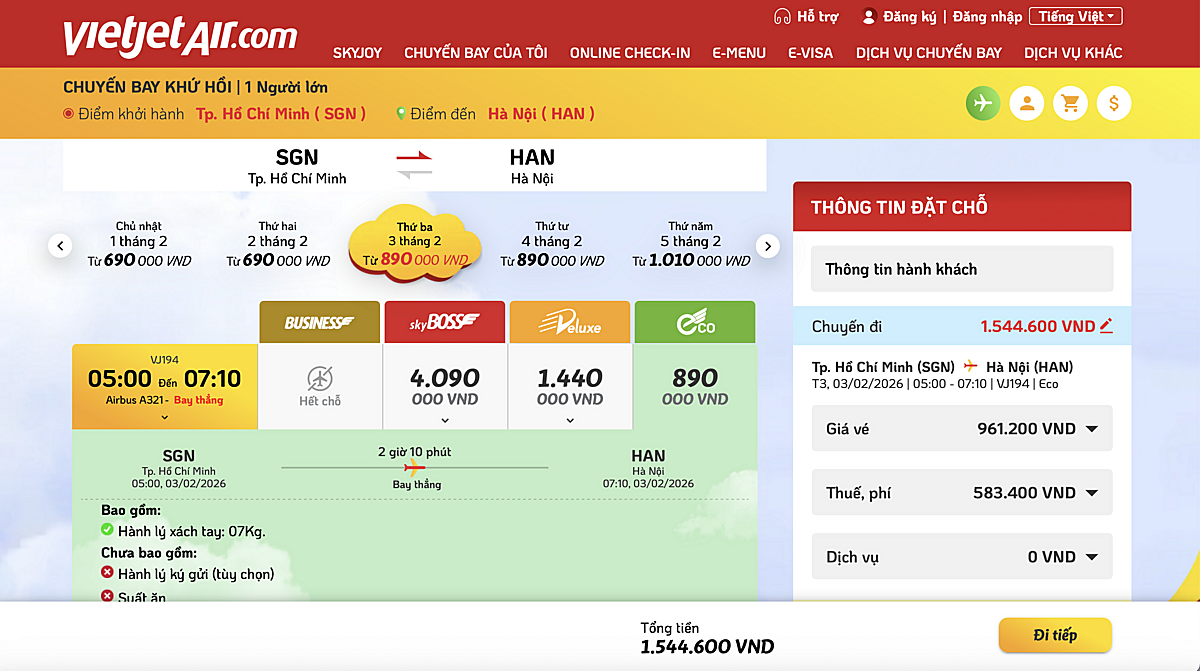1200x671 pixels.
Task: Pick the SkyBoss 4.090 fare option
Action: click(445, 386)
